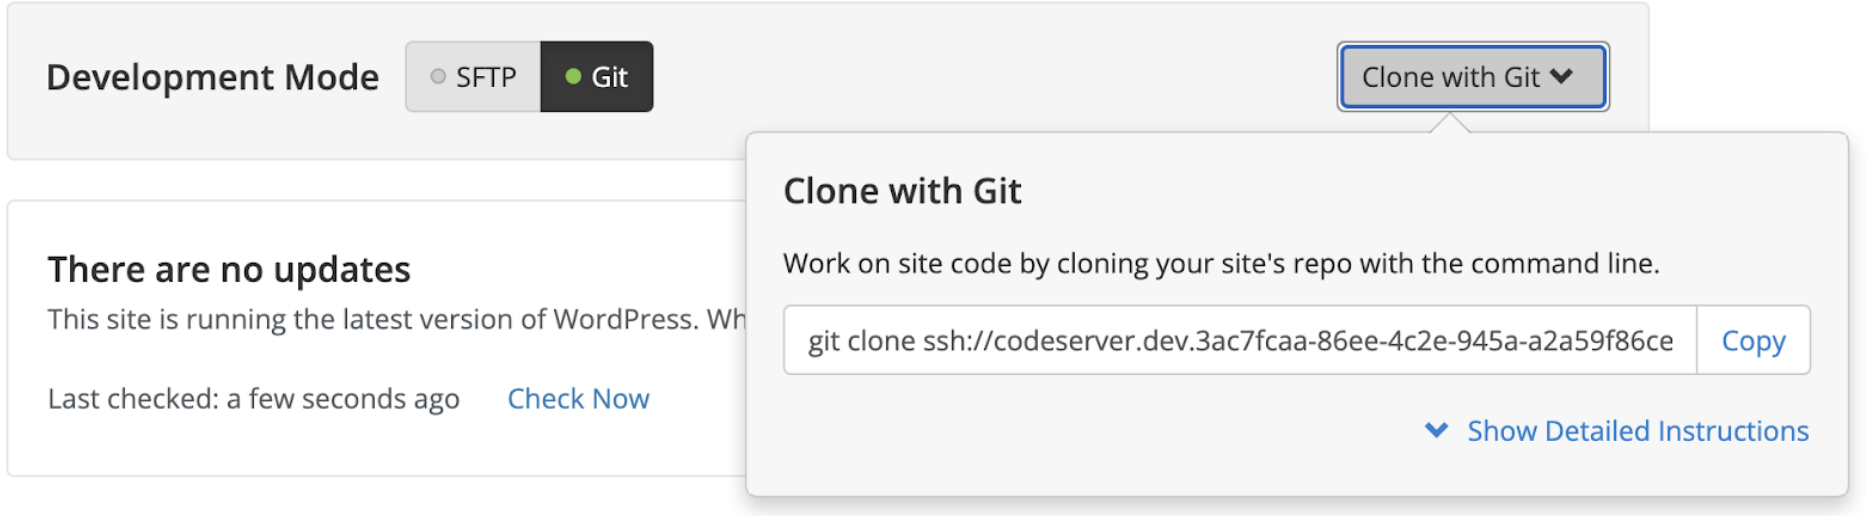Image resolution: width=1866 pixels, height=516 pixels.
Task: Click the green Git status dot
Action: click(573, 76)
